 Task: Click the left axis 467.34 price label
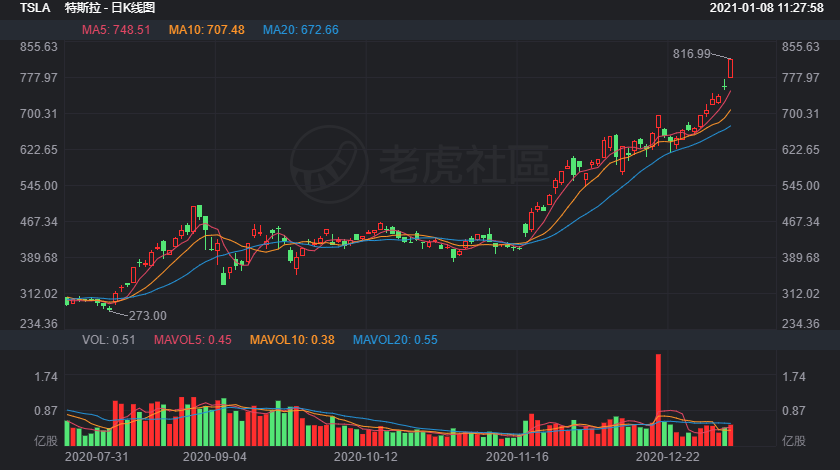[x=39, y=222]
